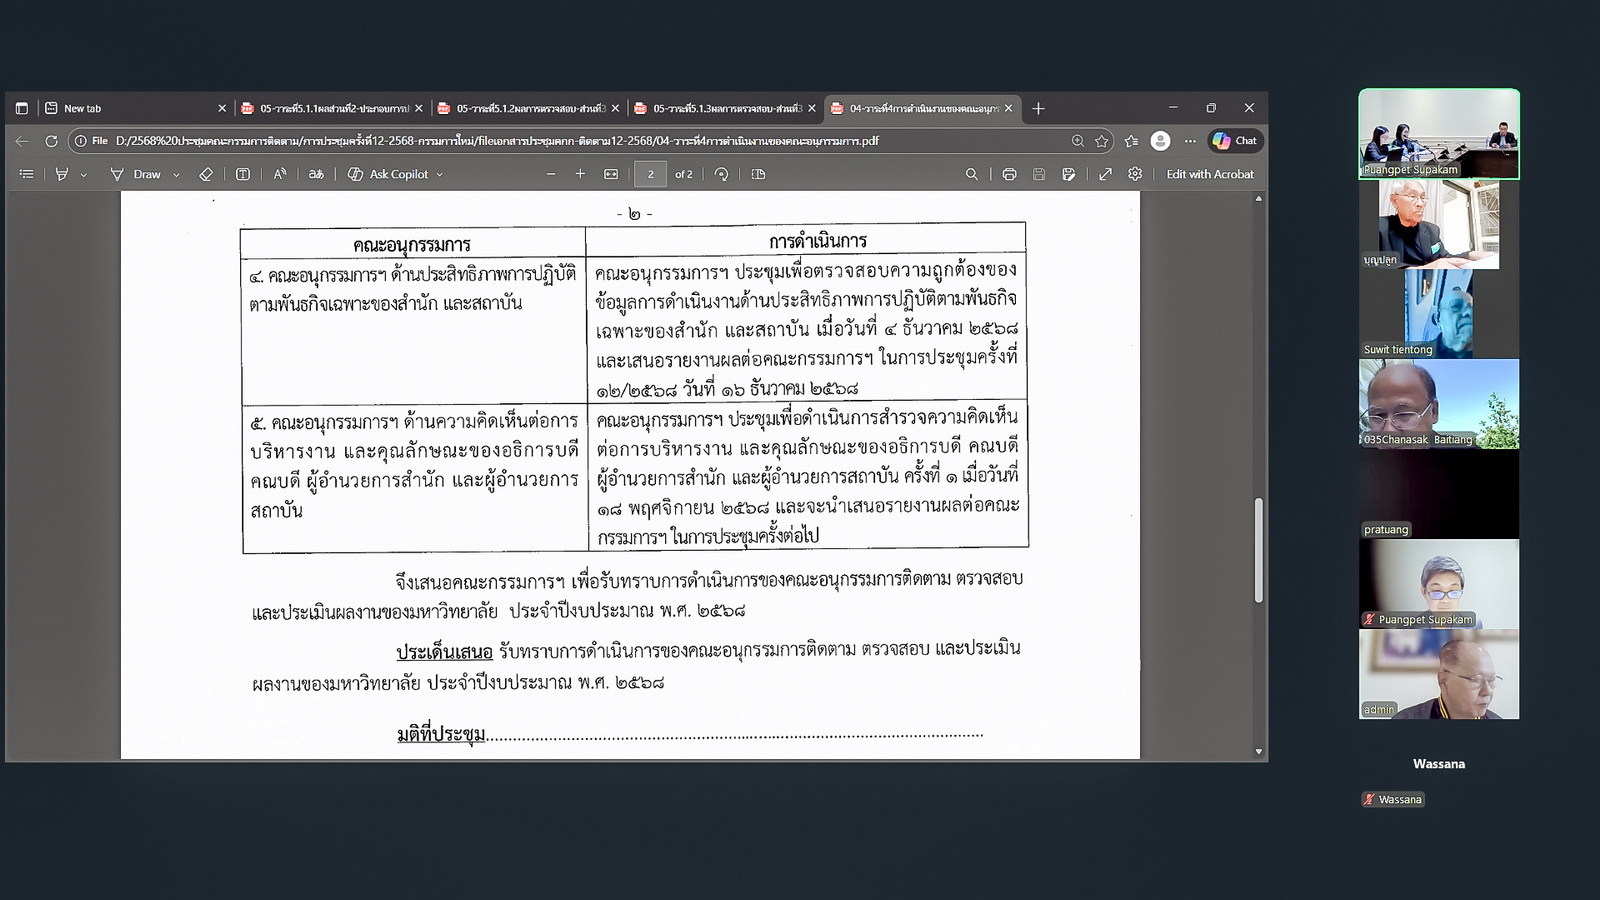This screenshot has width=1600, height=900.
Task: Click Edit with Acrobat button
Action: tap(1209, 174)
